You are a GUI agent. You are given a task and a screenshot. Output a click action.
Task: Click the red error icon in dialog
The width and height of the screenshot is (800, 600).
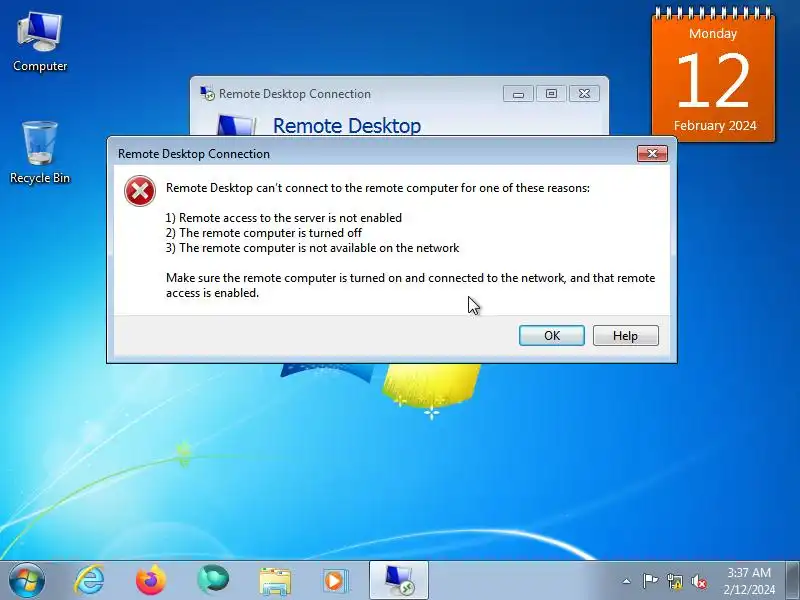pyautogui.click(x=140, y=191)
